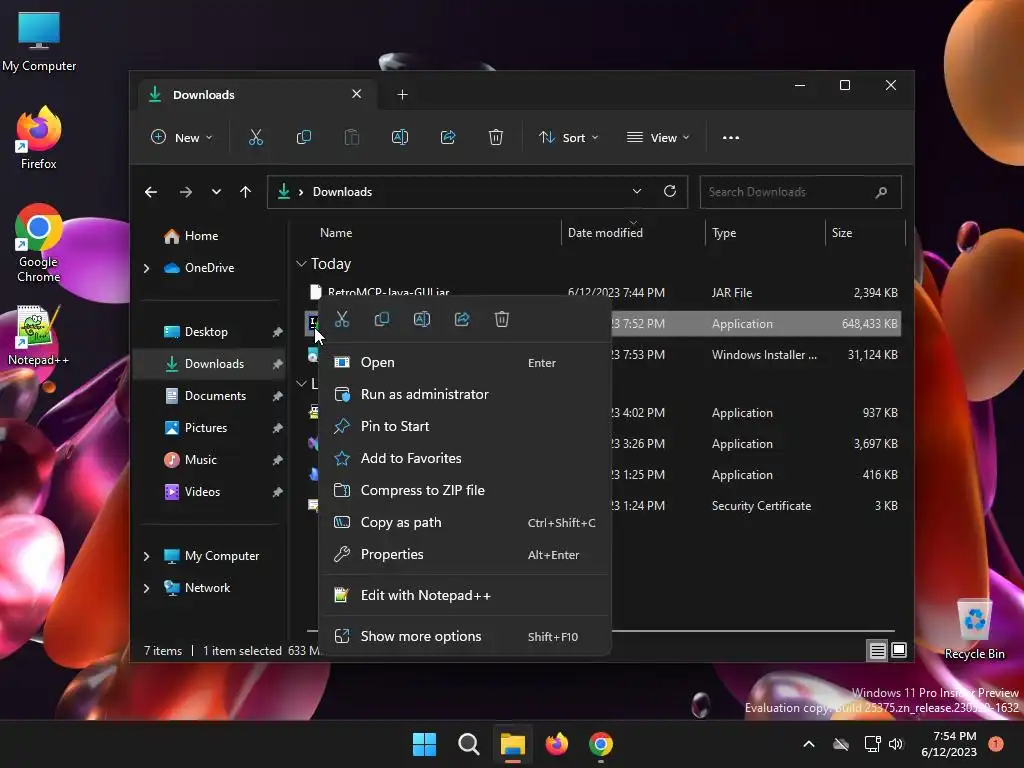This screenshot has height=768, width=1024.
Task: Expand the address bar history dropdown
Action: [637, 191]
